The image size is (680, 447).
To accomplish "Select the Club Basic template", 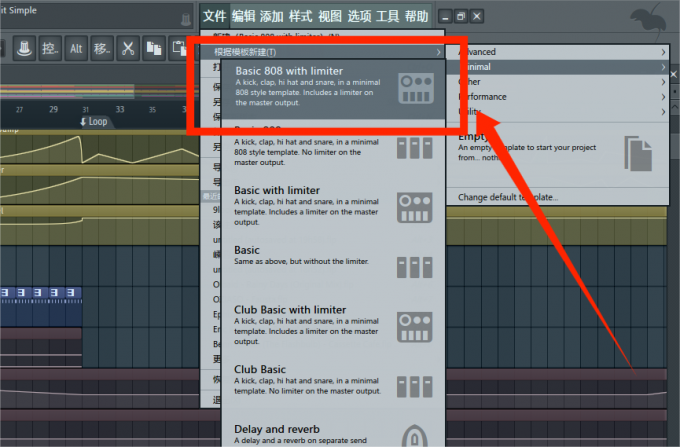I will pos(333,386).
